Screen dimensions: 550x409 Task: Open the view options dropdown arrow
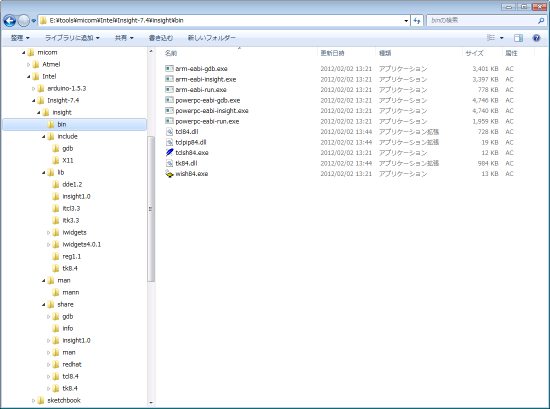click(x=502, y=38)
